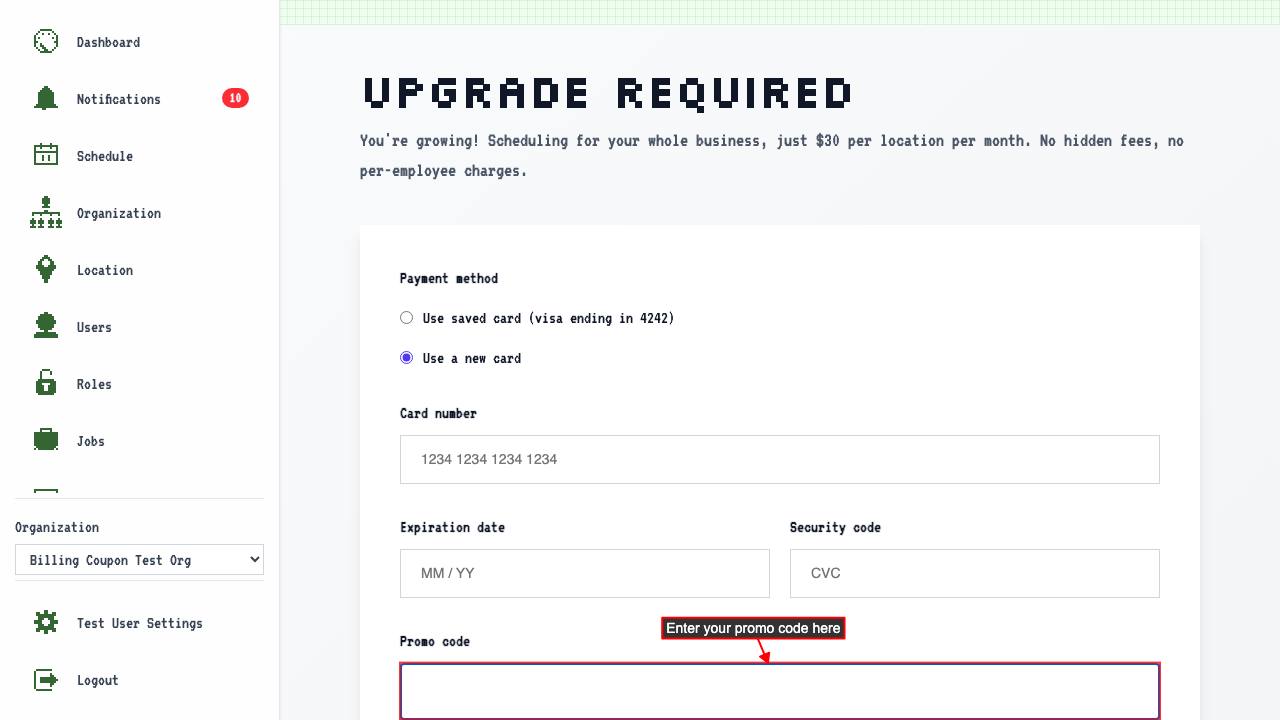Focus the Card number input field
The width and height of the screenshot is (1280, 720).
coord(780,459)
